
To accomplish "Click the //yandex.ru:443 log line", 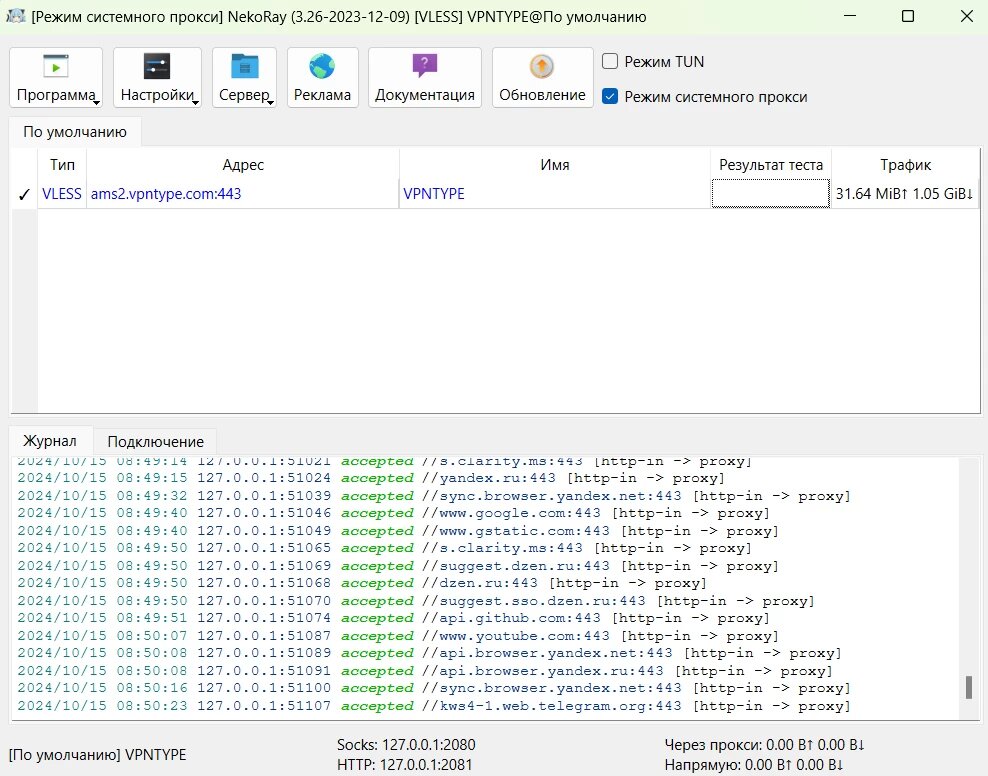I will pyautogui.click(x=371, y=478).
